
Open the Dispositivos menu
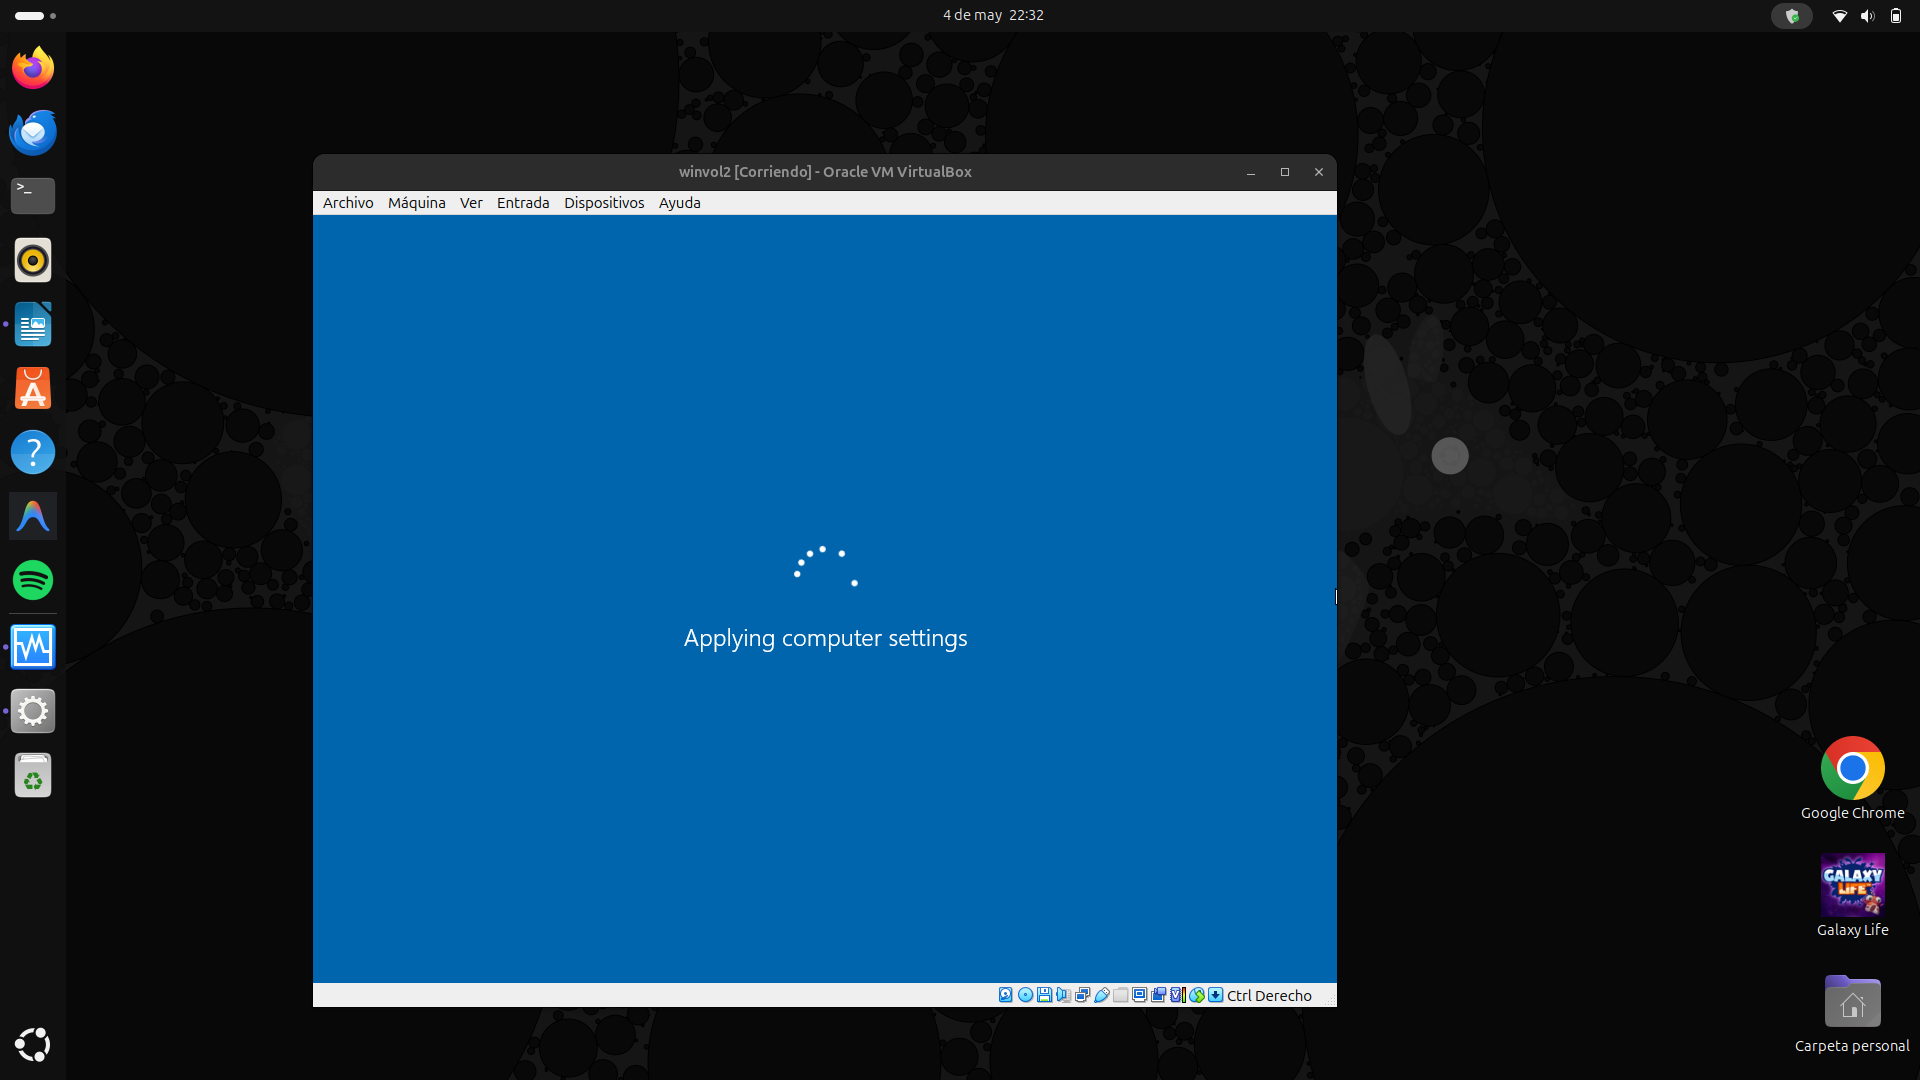click(604, 203)
